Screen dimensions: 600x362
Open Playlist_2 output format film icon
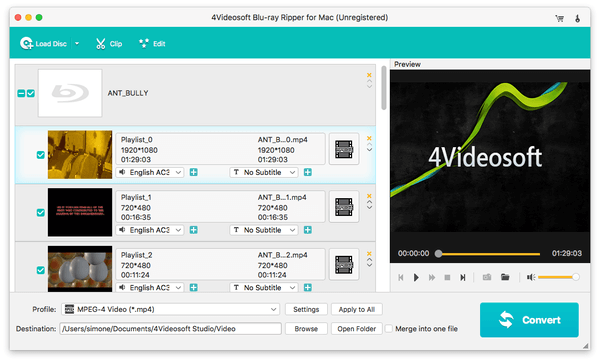pyautogui.click(x=344, y=264)
